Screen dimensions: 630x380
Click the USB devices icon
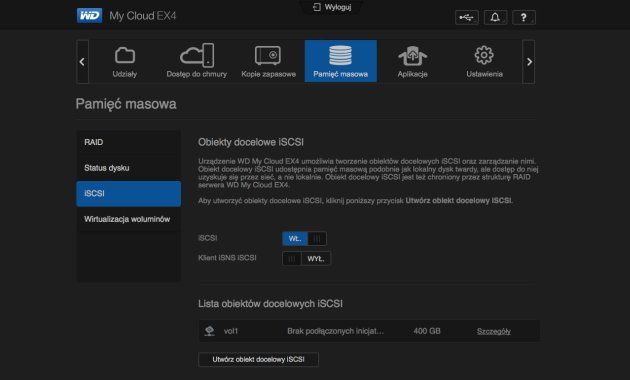[466, 17]
